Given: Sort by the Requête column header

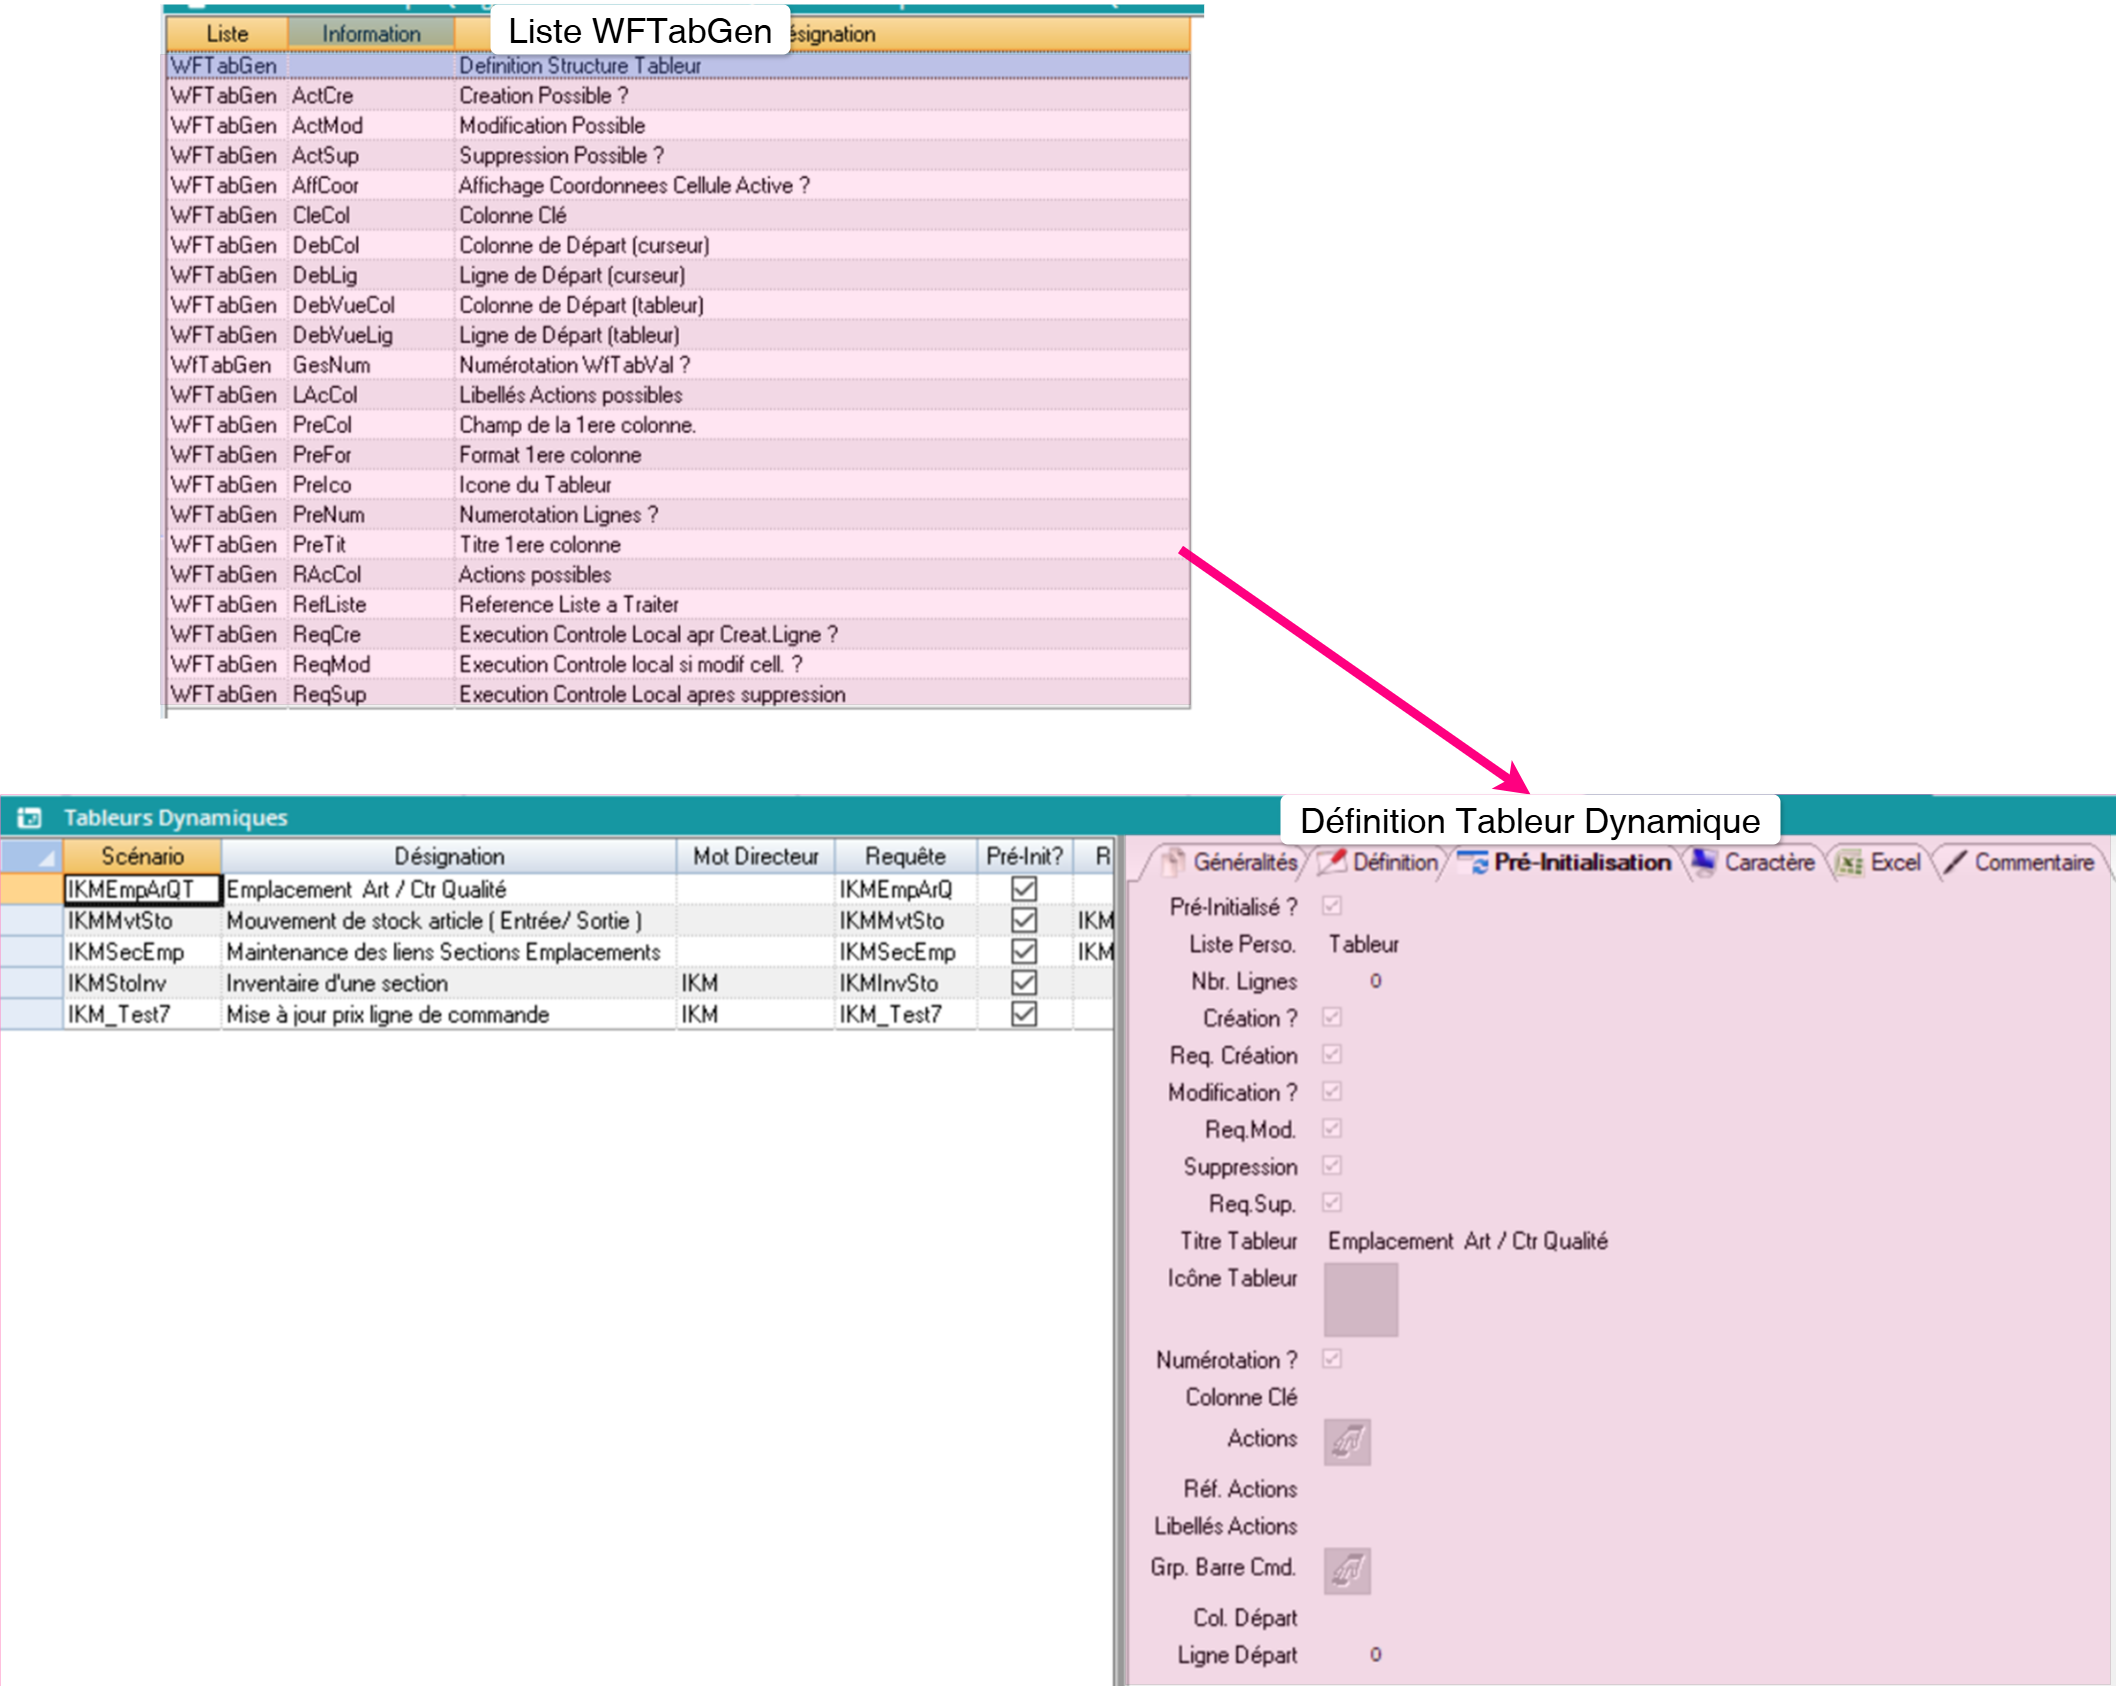Looking at the screenshot, I should [905, 857].
